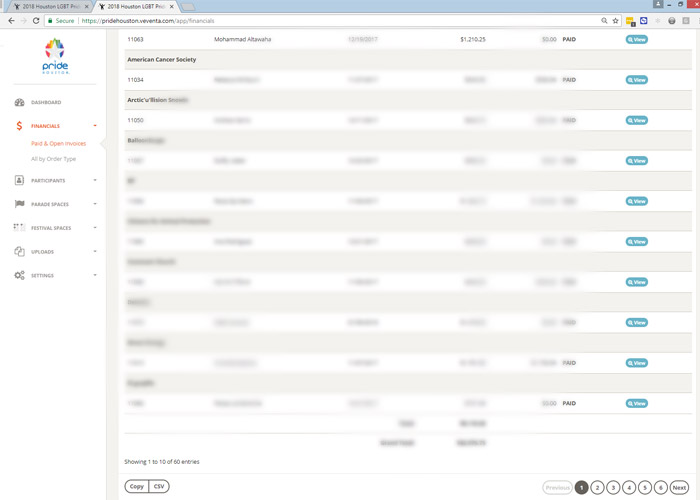Click the Previous page button
The height and width of the screenshot is (500, 700).
(558, 488)
